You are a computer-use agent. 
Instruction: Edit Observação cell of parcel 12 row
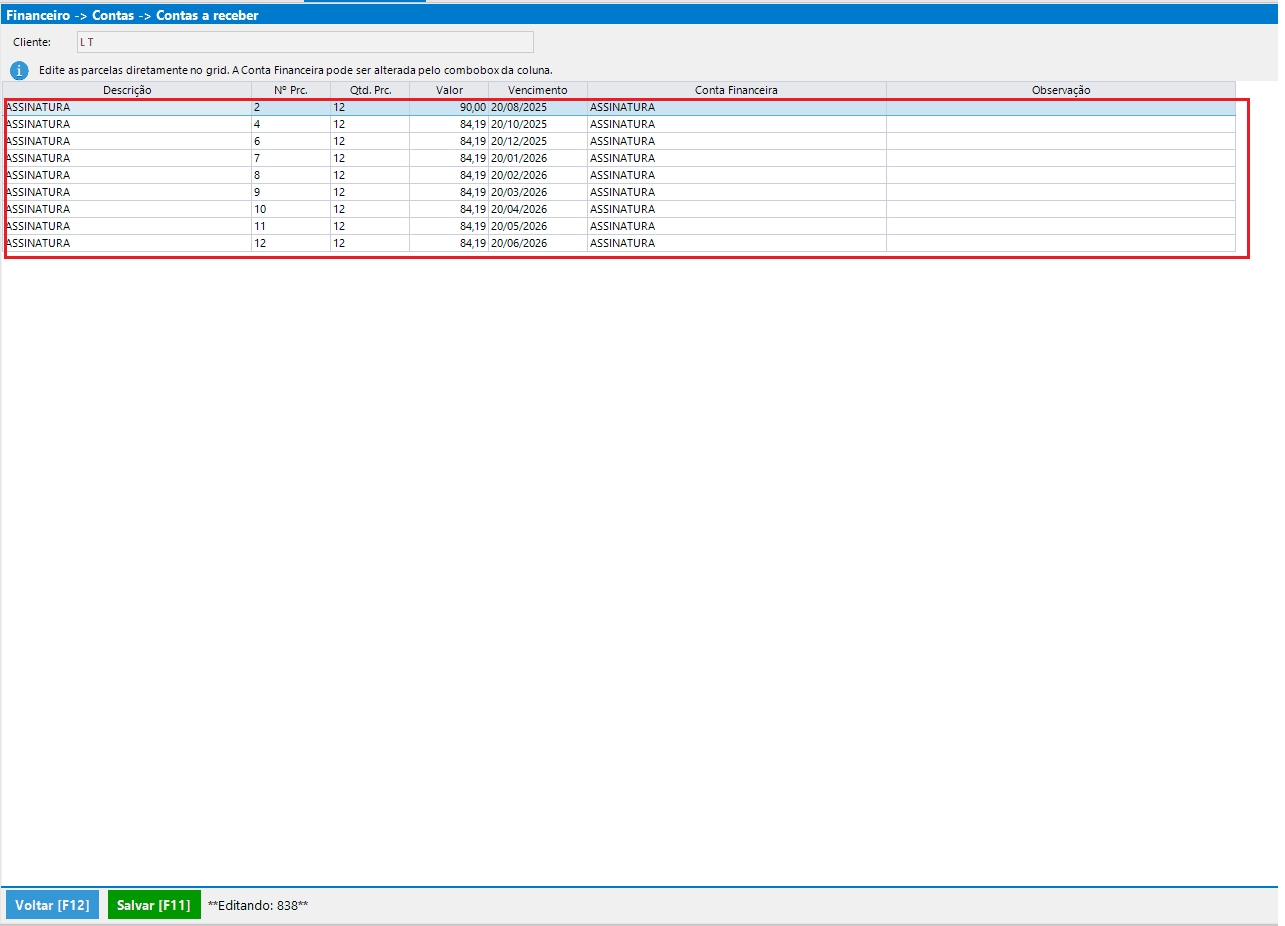(1061, 243)
